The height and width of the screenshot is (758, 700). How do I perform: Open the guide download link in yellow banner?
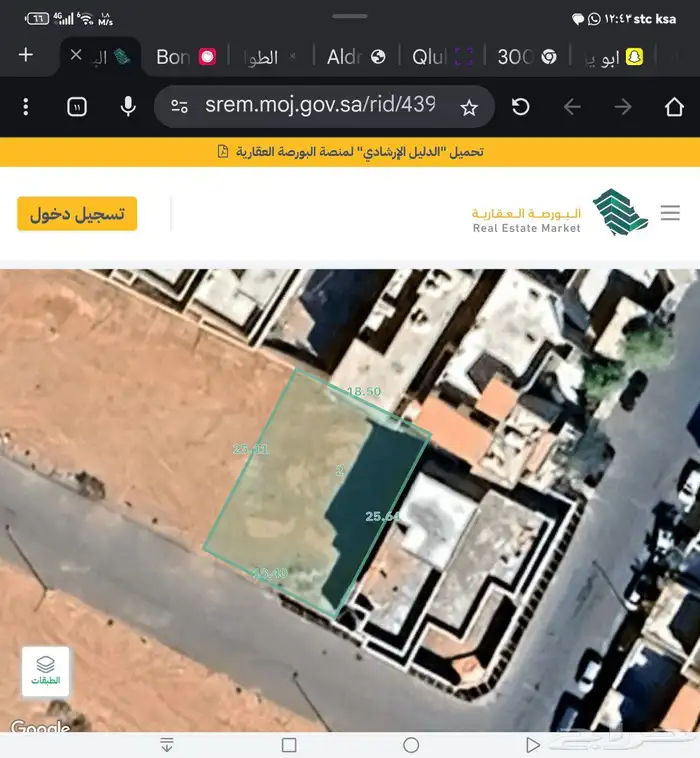point(350,152)
